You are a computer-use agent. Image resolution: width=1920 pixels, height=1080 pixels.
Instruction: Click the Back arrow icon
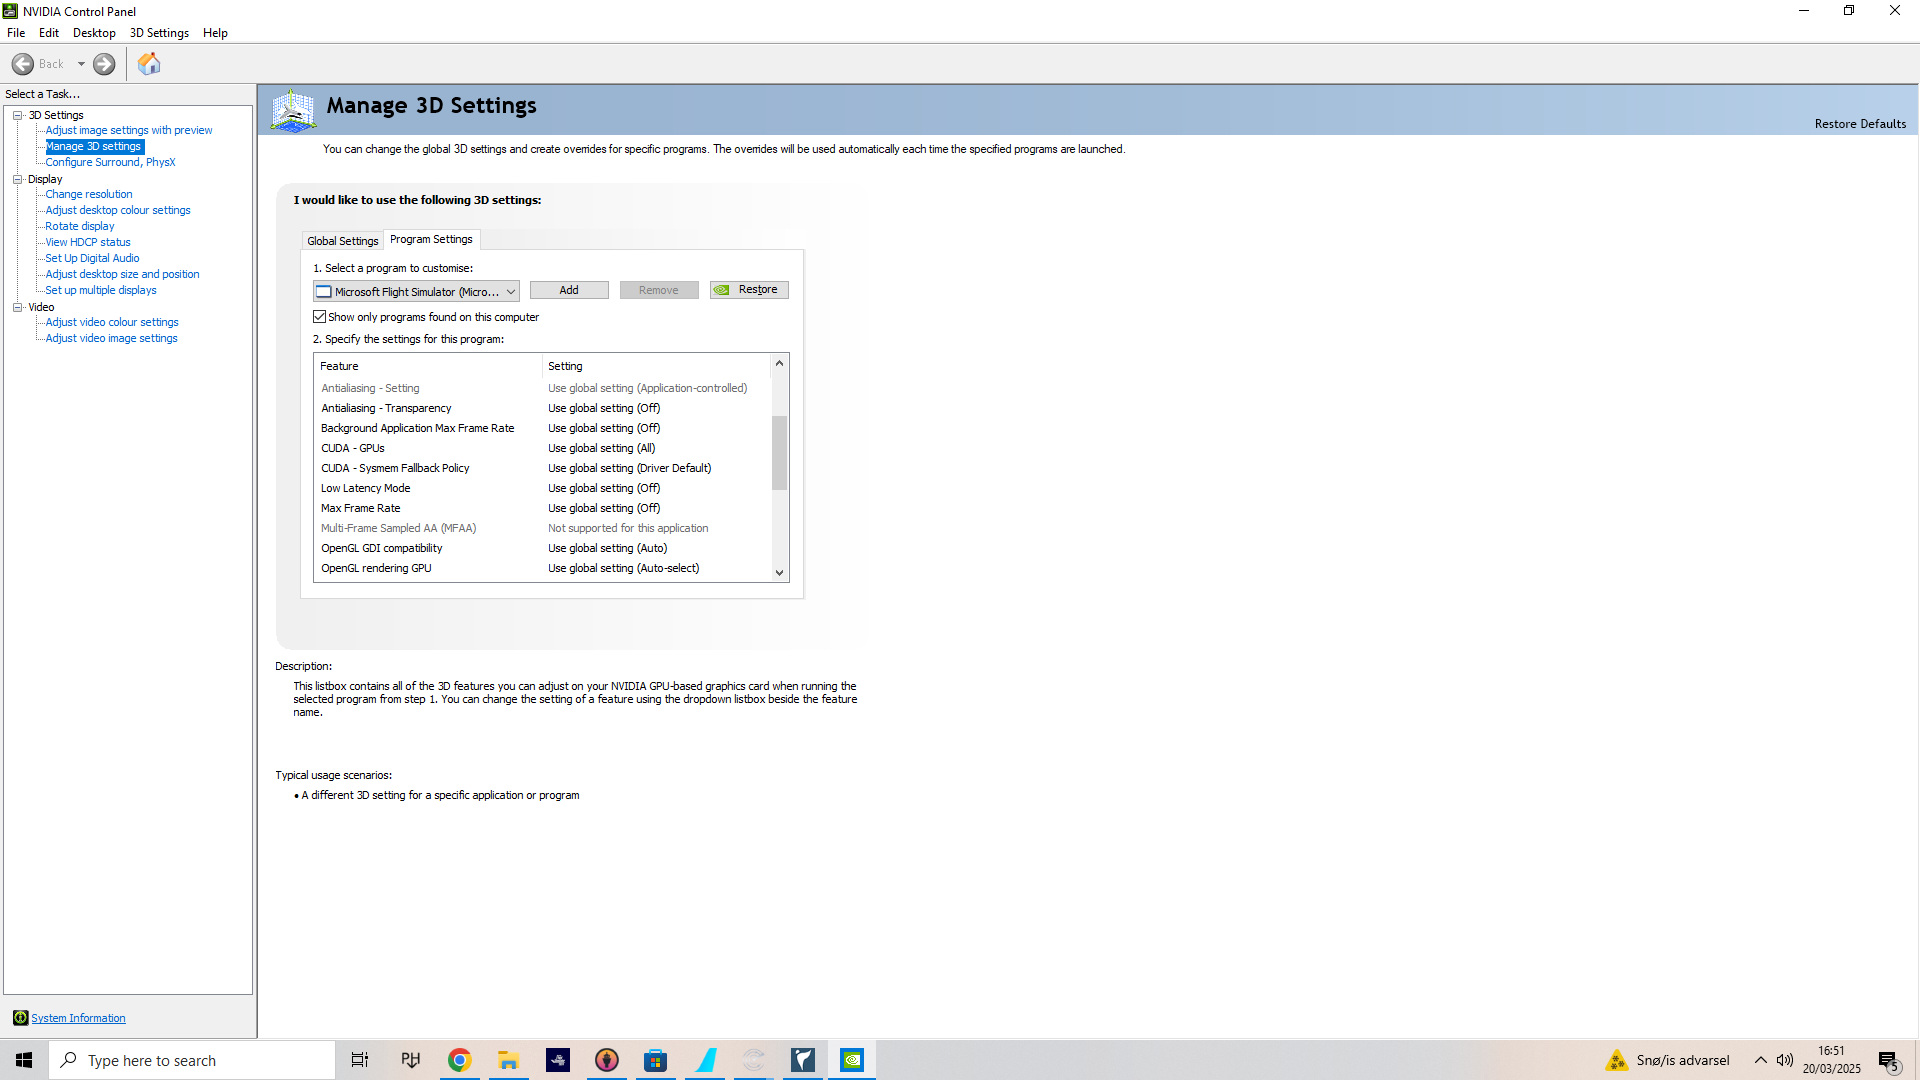pos(23,63)
